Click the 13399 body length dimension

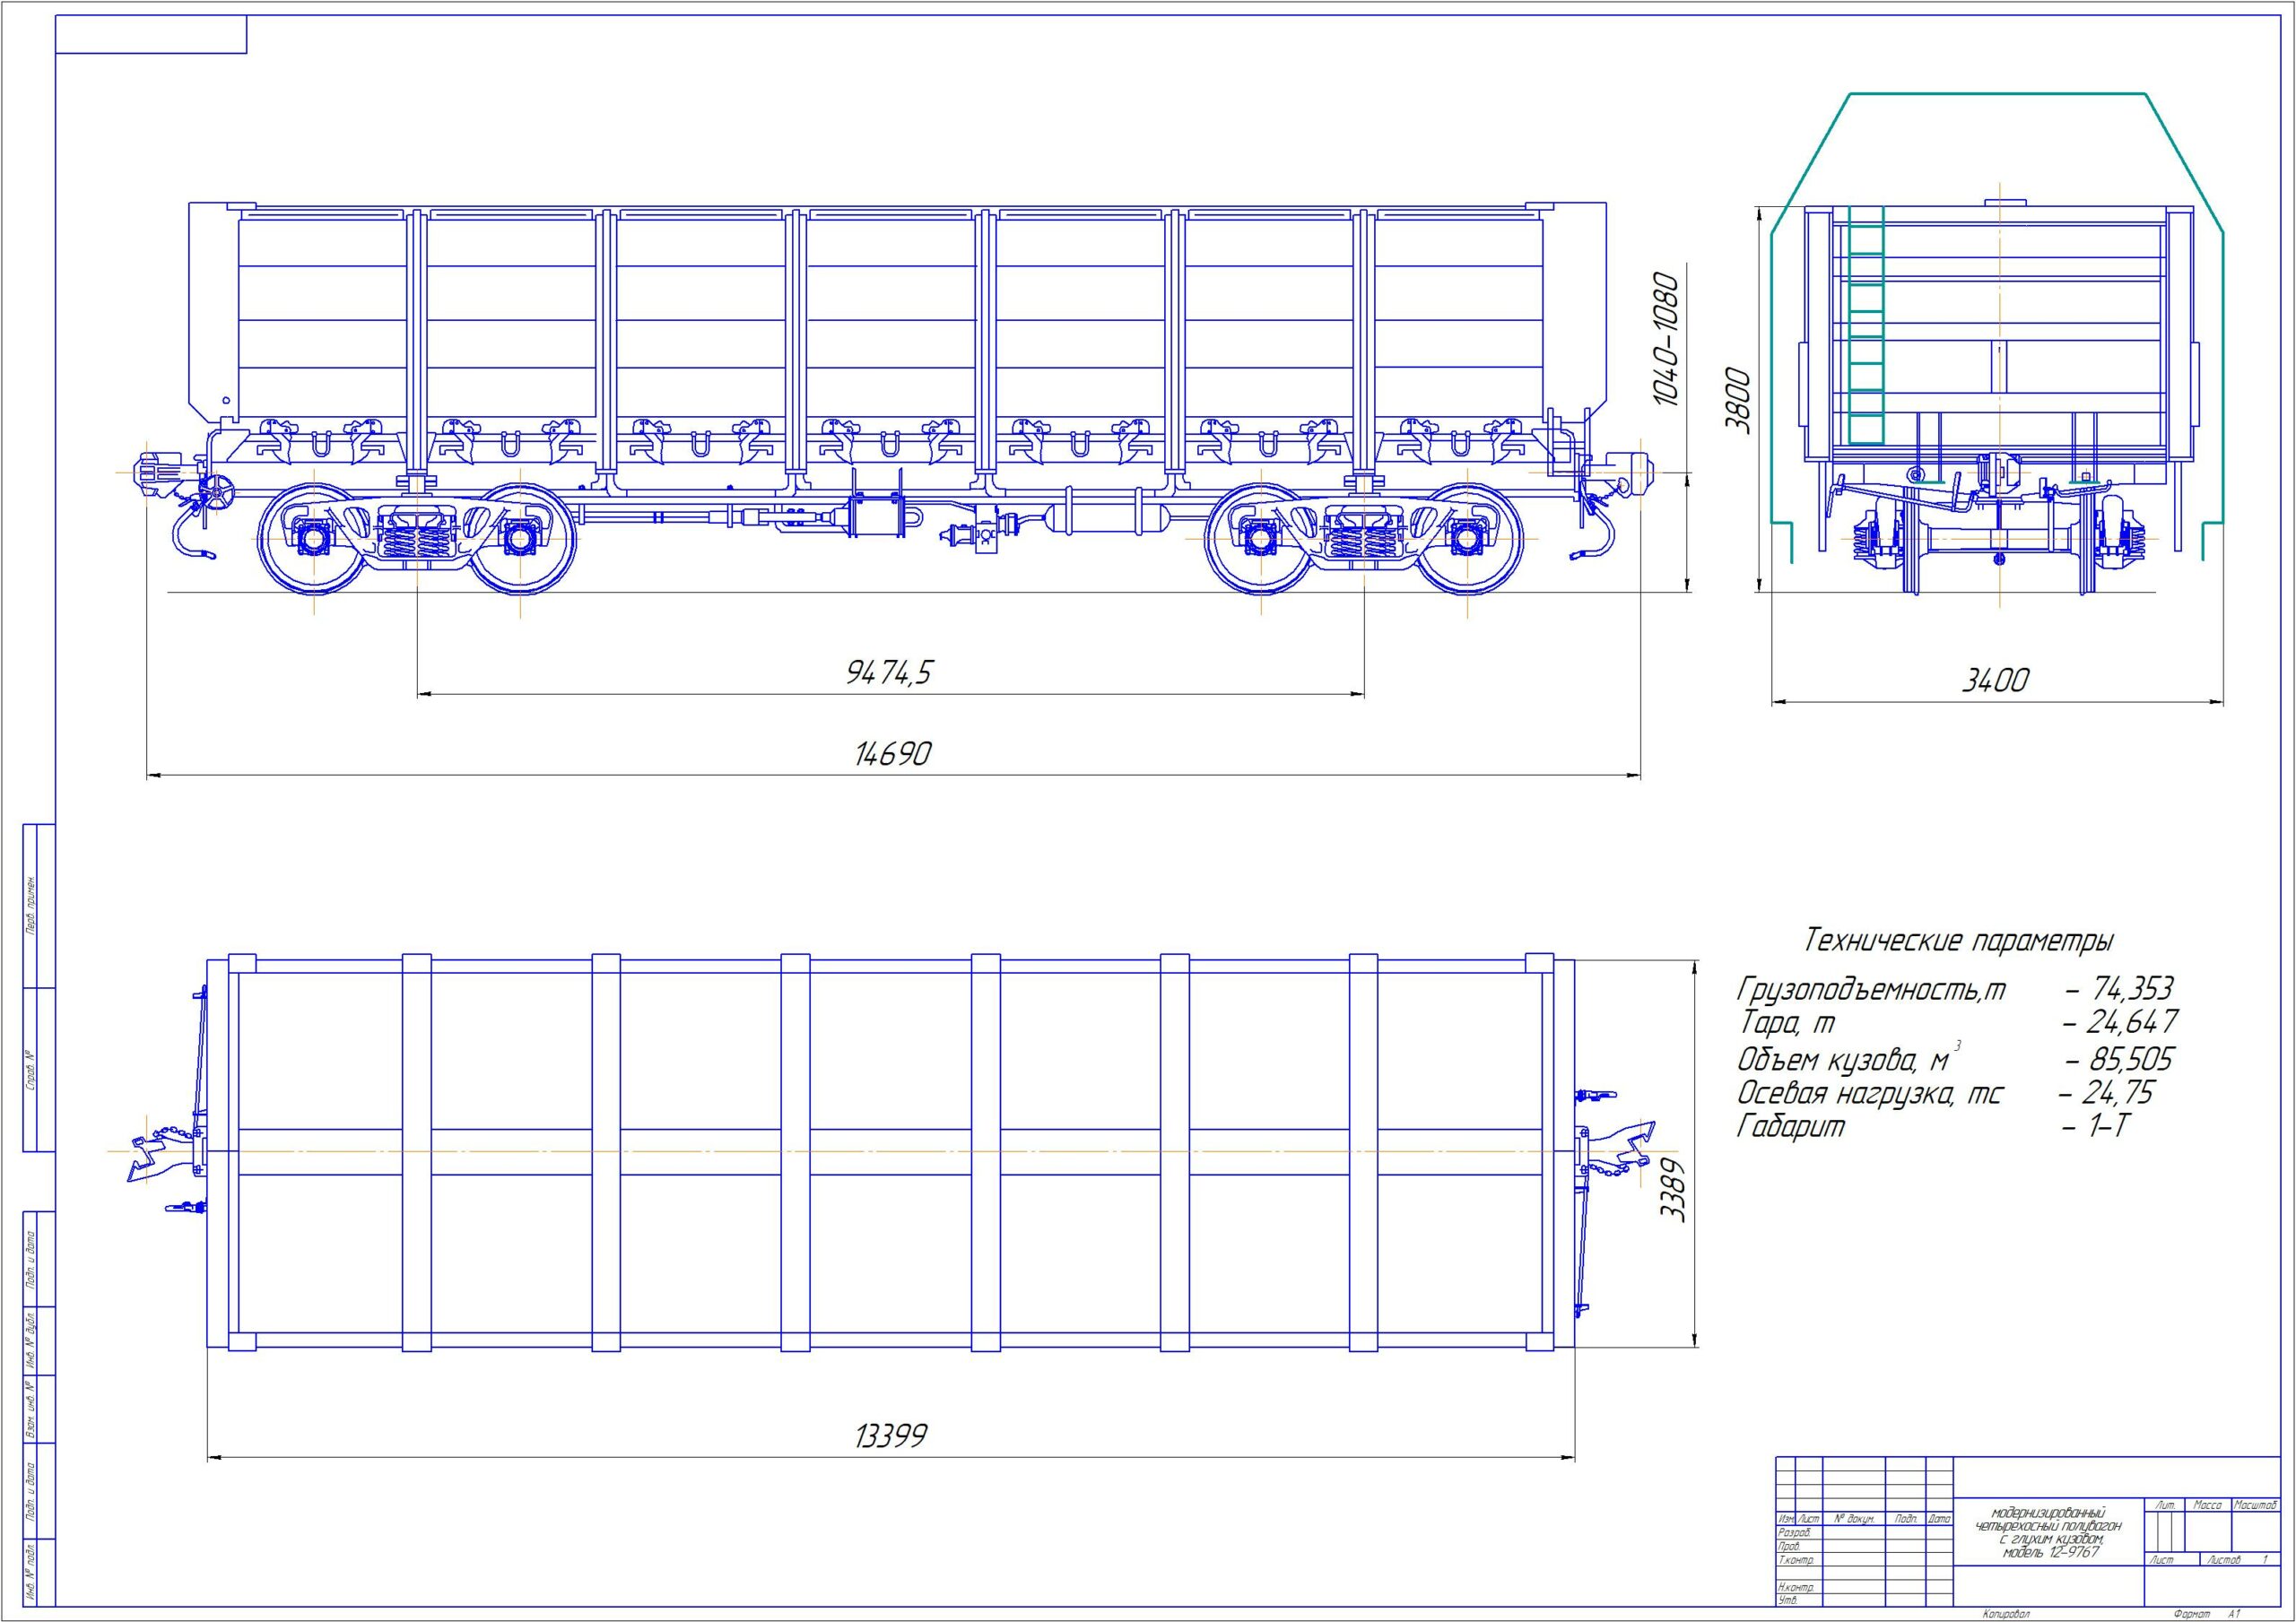891,1436
